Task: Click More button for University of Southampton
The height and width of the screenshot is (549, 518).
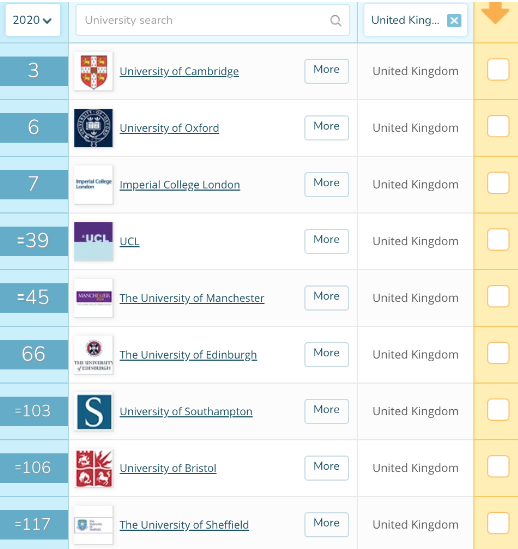Action: (x=326, y=411)
